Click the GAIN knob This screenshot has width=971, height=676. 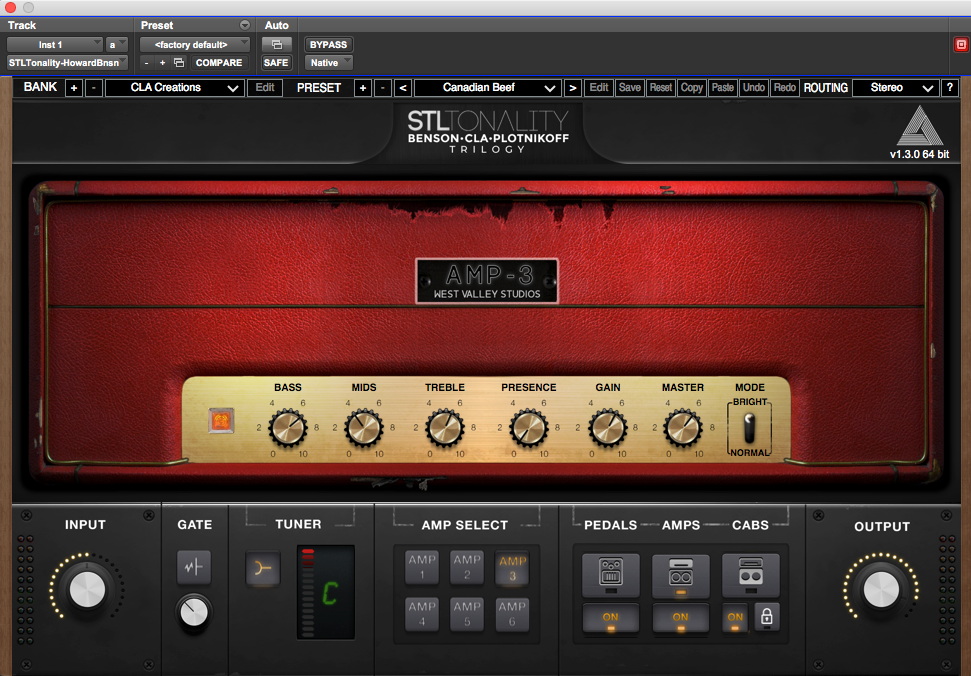coord(607,428)
